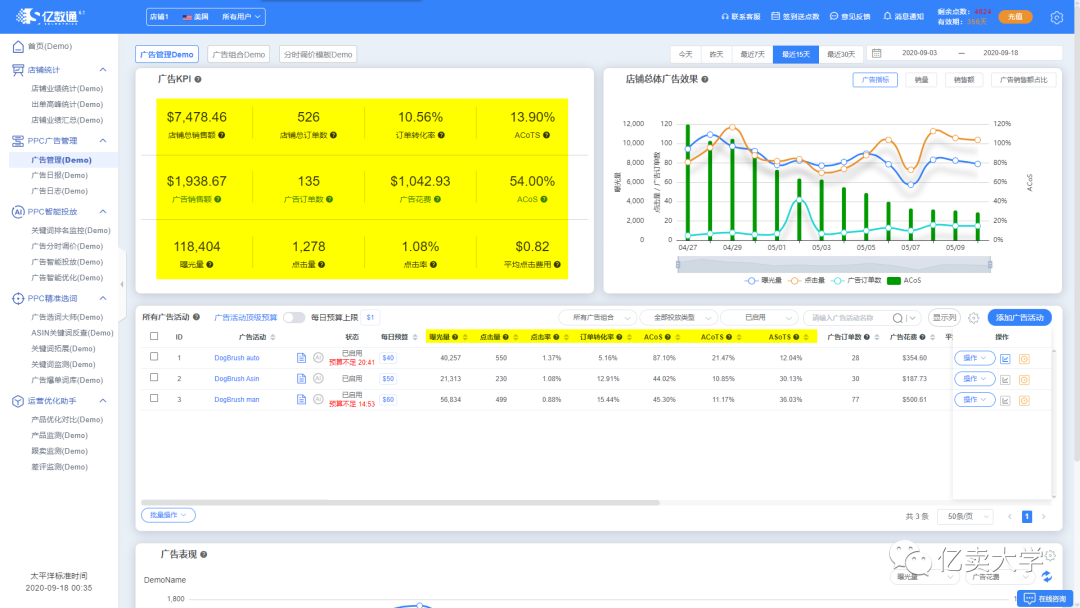This screenshot has height=608, width=1080.
Task: Expand the 所有广告组合 filter dropdown
Action: [x=595, y=317]
